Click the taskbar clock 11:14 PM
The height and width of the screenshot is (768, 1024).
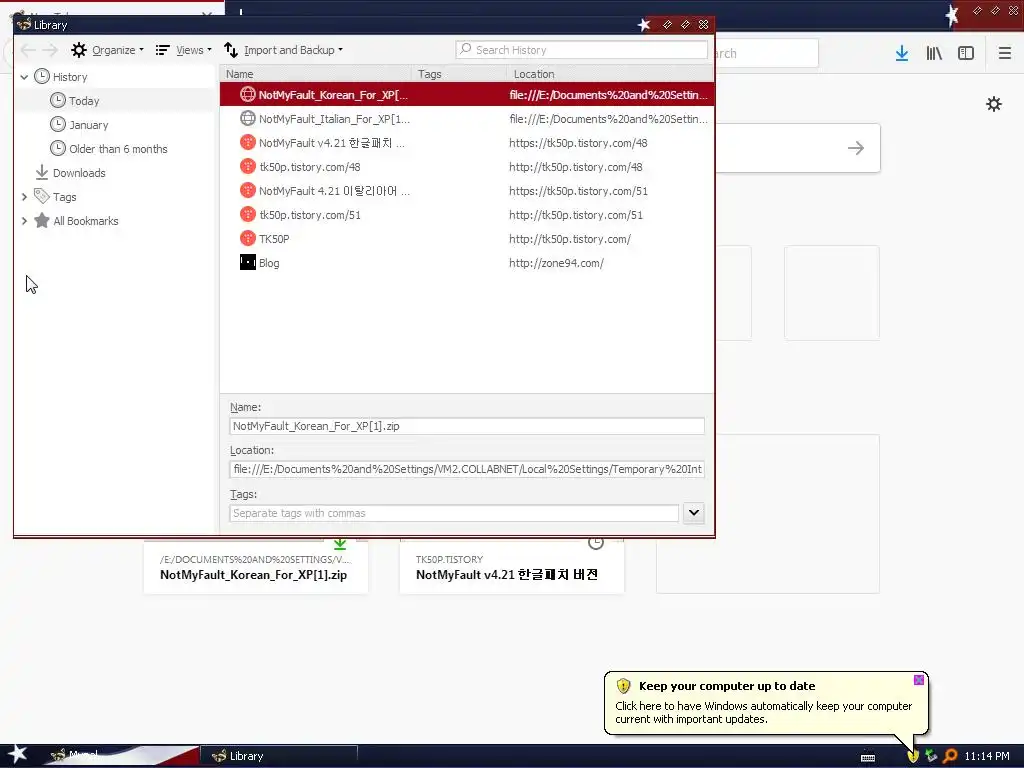click(987, 756)
